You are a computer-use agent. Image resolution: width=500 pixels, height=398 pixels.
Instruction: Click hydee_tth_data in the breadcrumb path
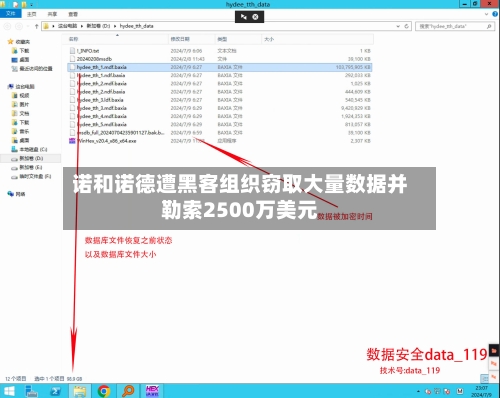click(x=137, y=26)
